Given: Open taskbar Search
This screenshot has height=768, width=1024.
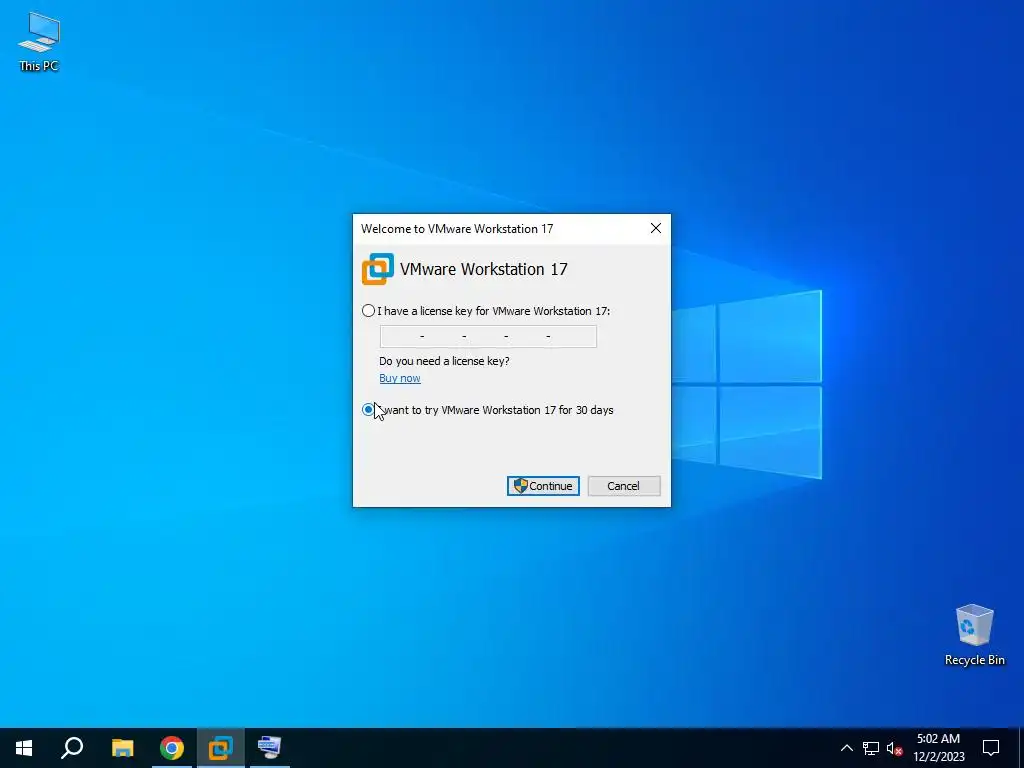Looking at the screenshot, I should tap(72, 748).
